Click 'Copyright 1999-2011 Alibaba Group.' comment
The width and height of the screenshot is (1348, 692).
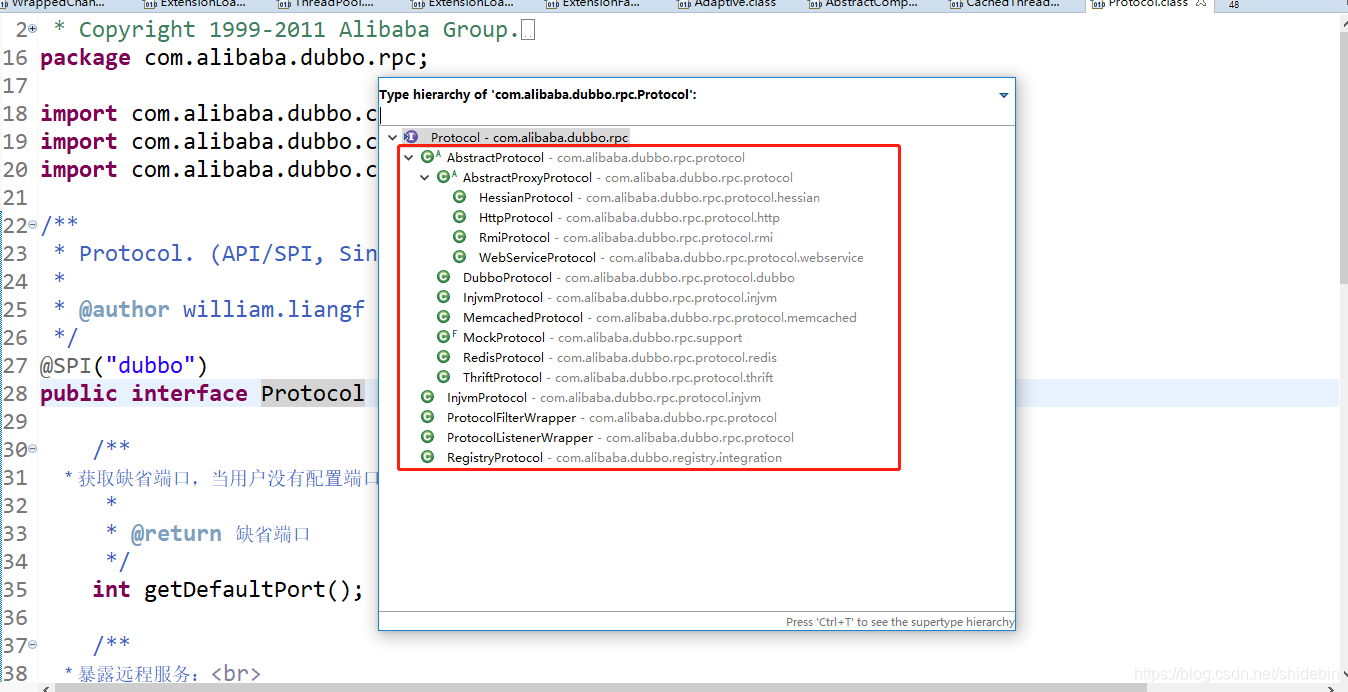[299, 30]
